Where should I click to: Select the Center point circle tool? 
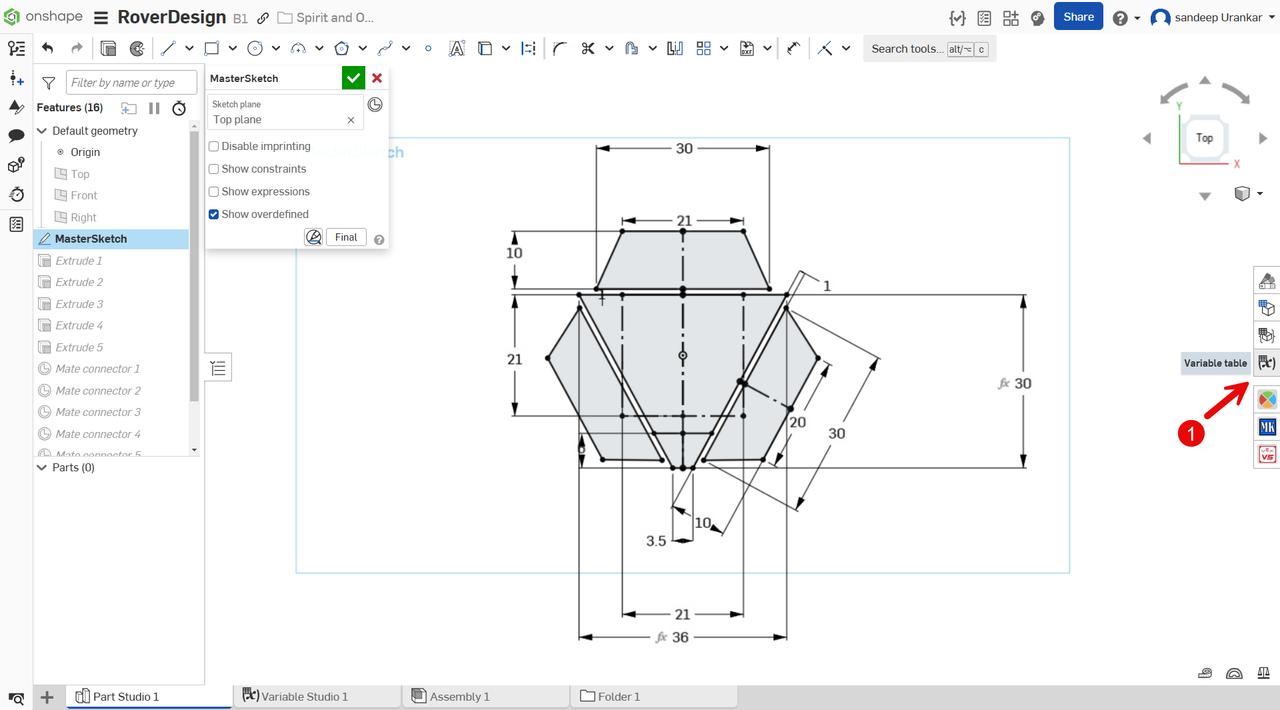(256, 47)
